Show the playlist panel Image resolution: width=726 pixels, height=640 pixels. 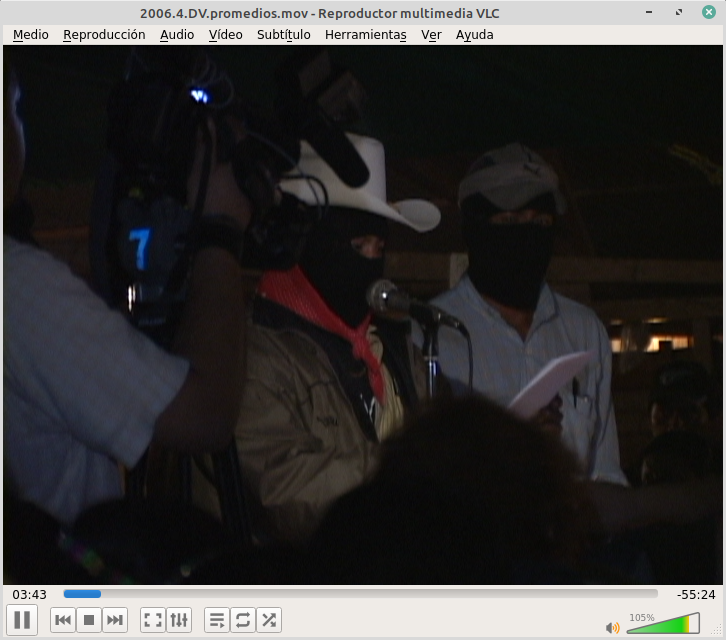217,621
